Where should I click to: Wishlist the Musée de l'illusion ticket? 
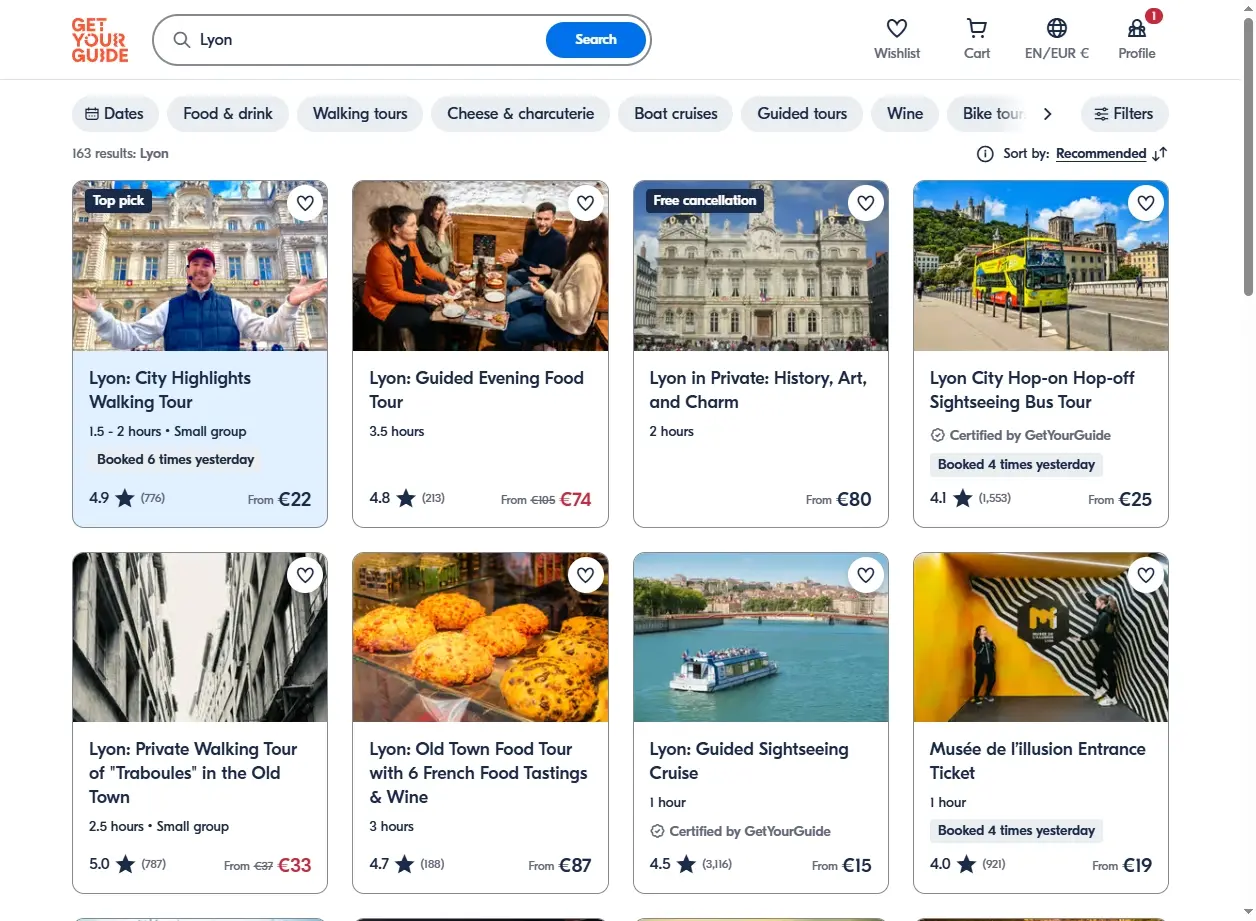coord(1146,575)
